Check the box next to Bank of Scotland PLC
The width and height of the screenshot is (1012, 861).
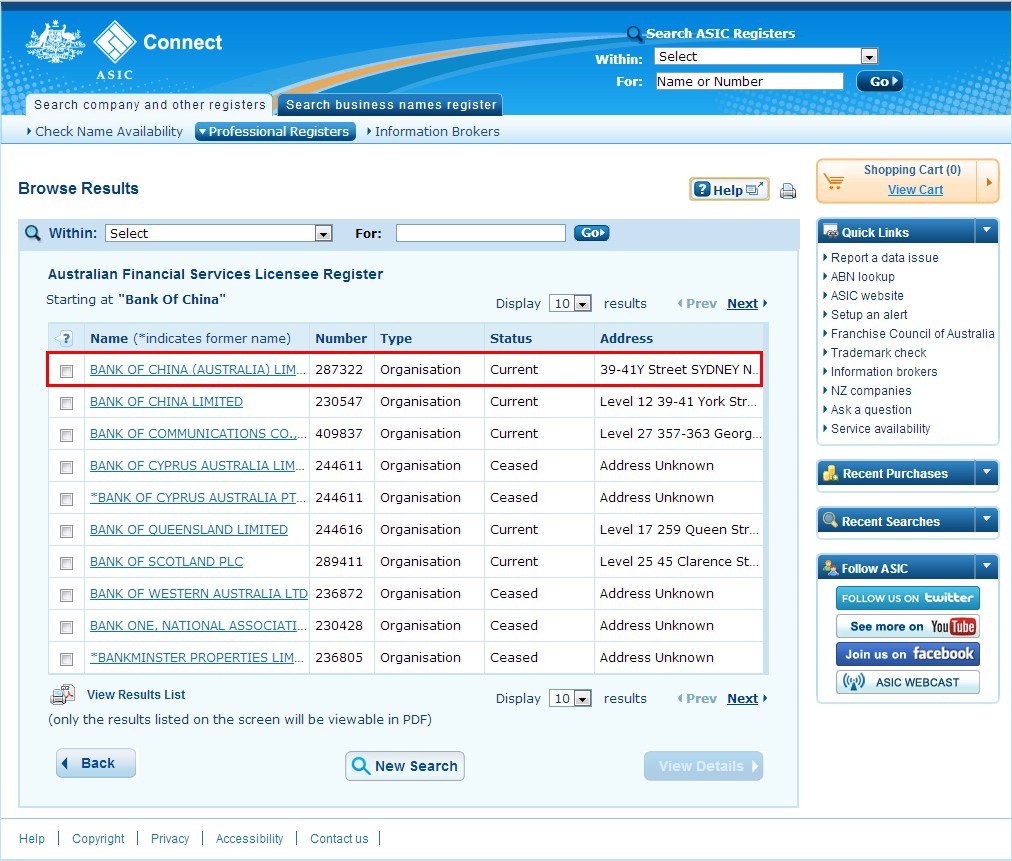click(66, 563)
